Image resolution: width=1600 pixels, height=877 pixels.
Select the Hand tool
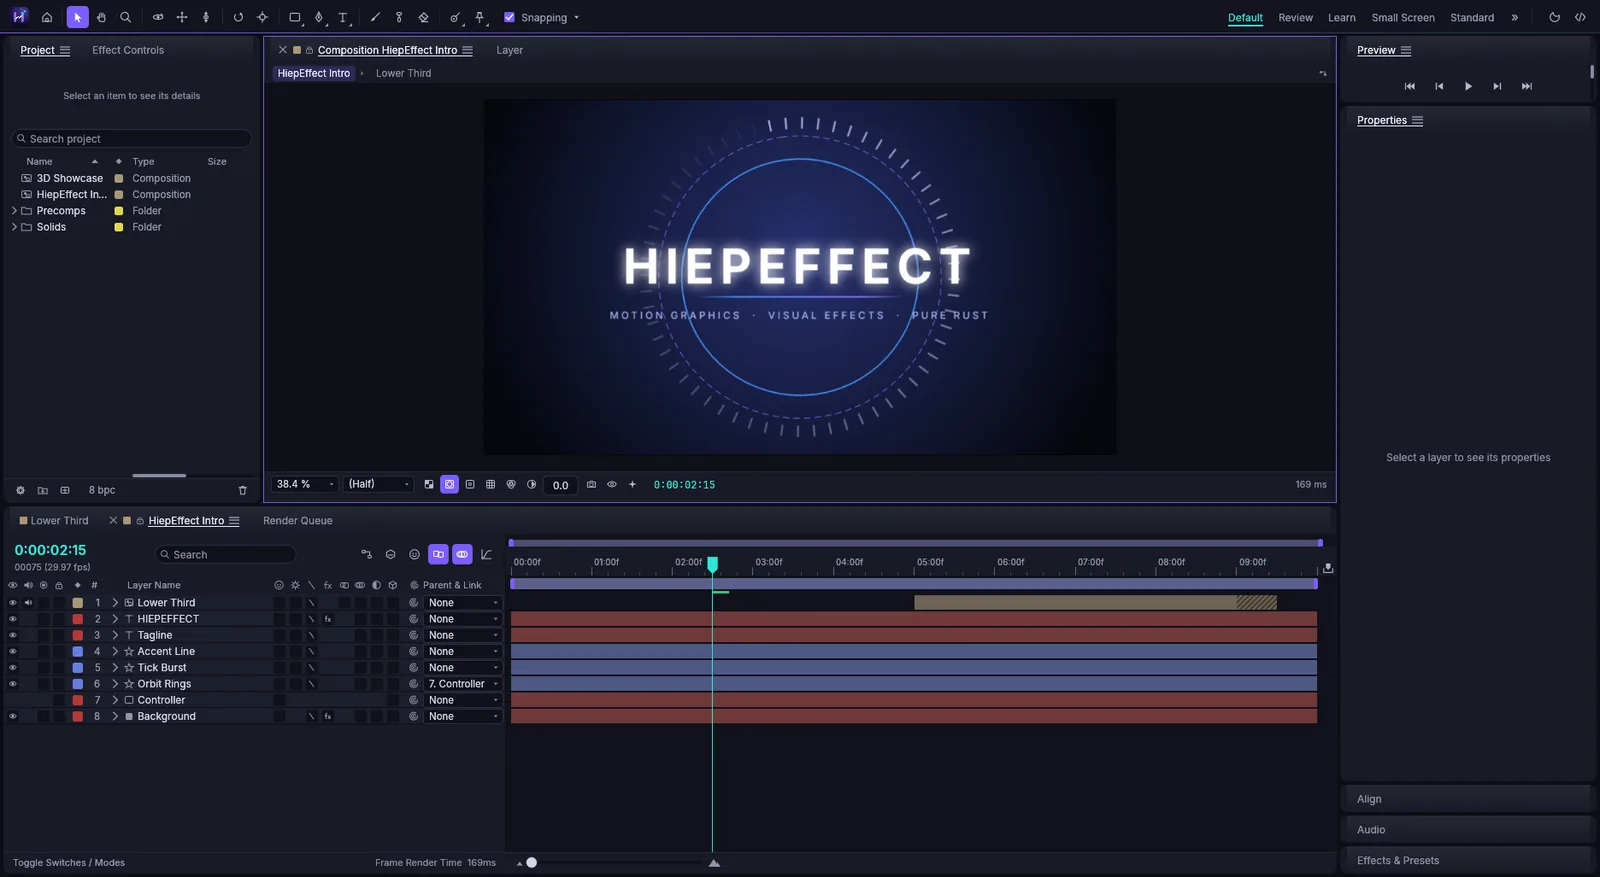(101, 17)
